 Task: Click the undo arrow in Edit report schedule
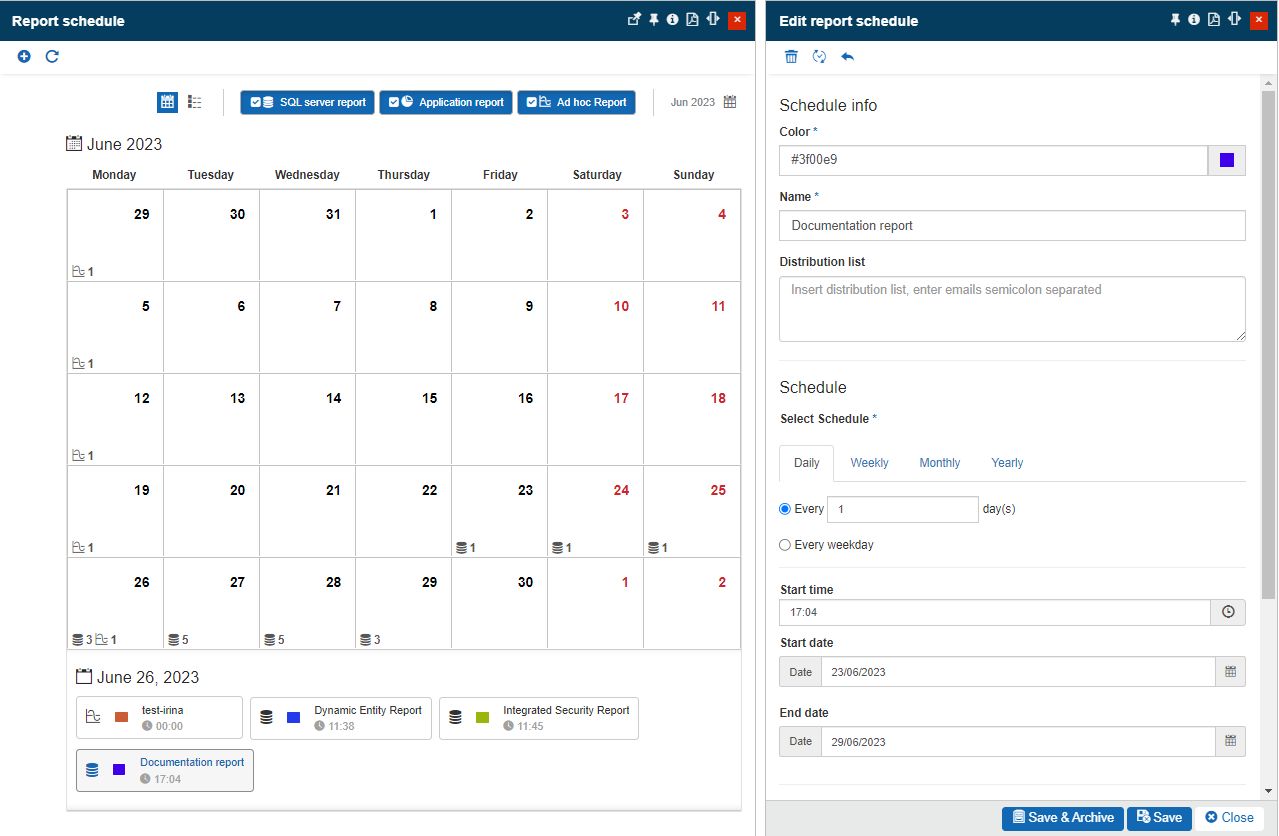848,57
